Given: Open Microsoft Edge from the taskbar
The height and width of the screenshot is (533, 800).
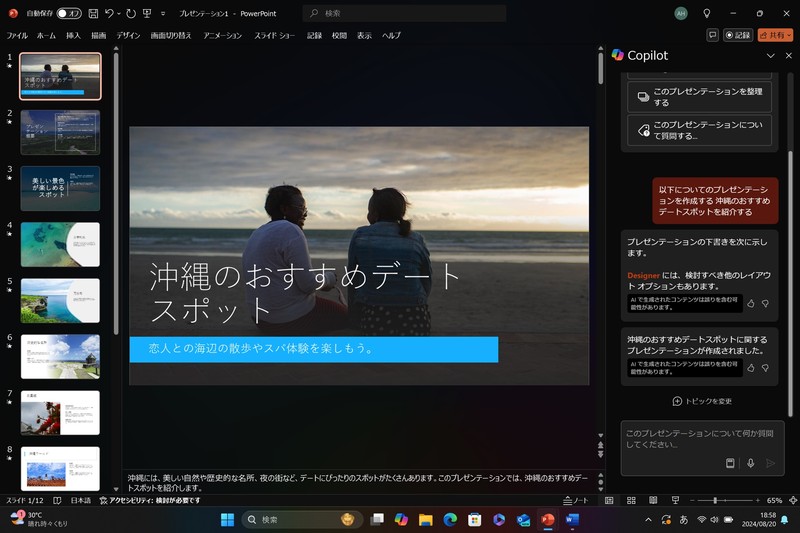Looking at the screenshot, I should 449,520.
